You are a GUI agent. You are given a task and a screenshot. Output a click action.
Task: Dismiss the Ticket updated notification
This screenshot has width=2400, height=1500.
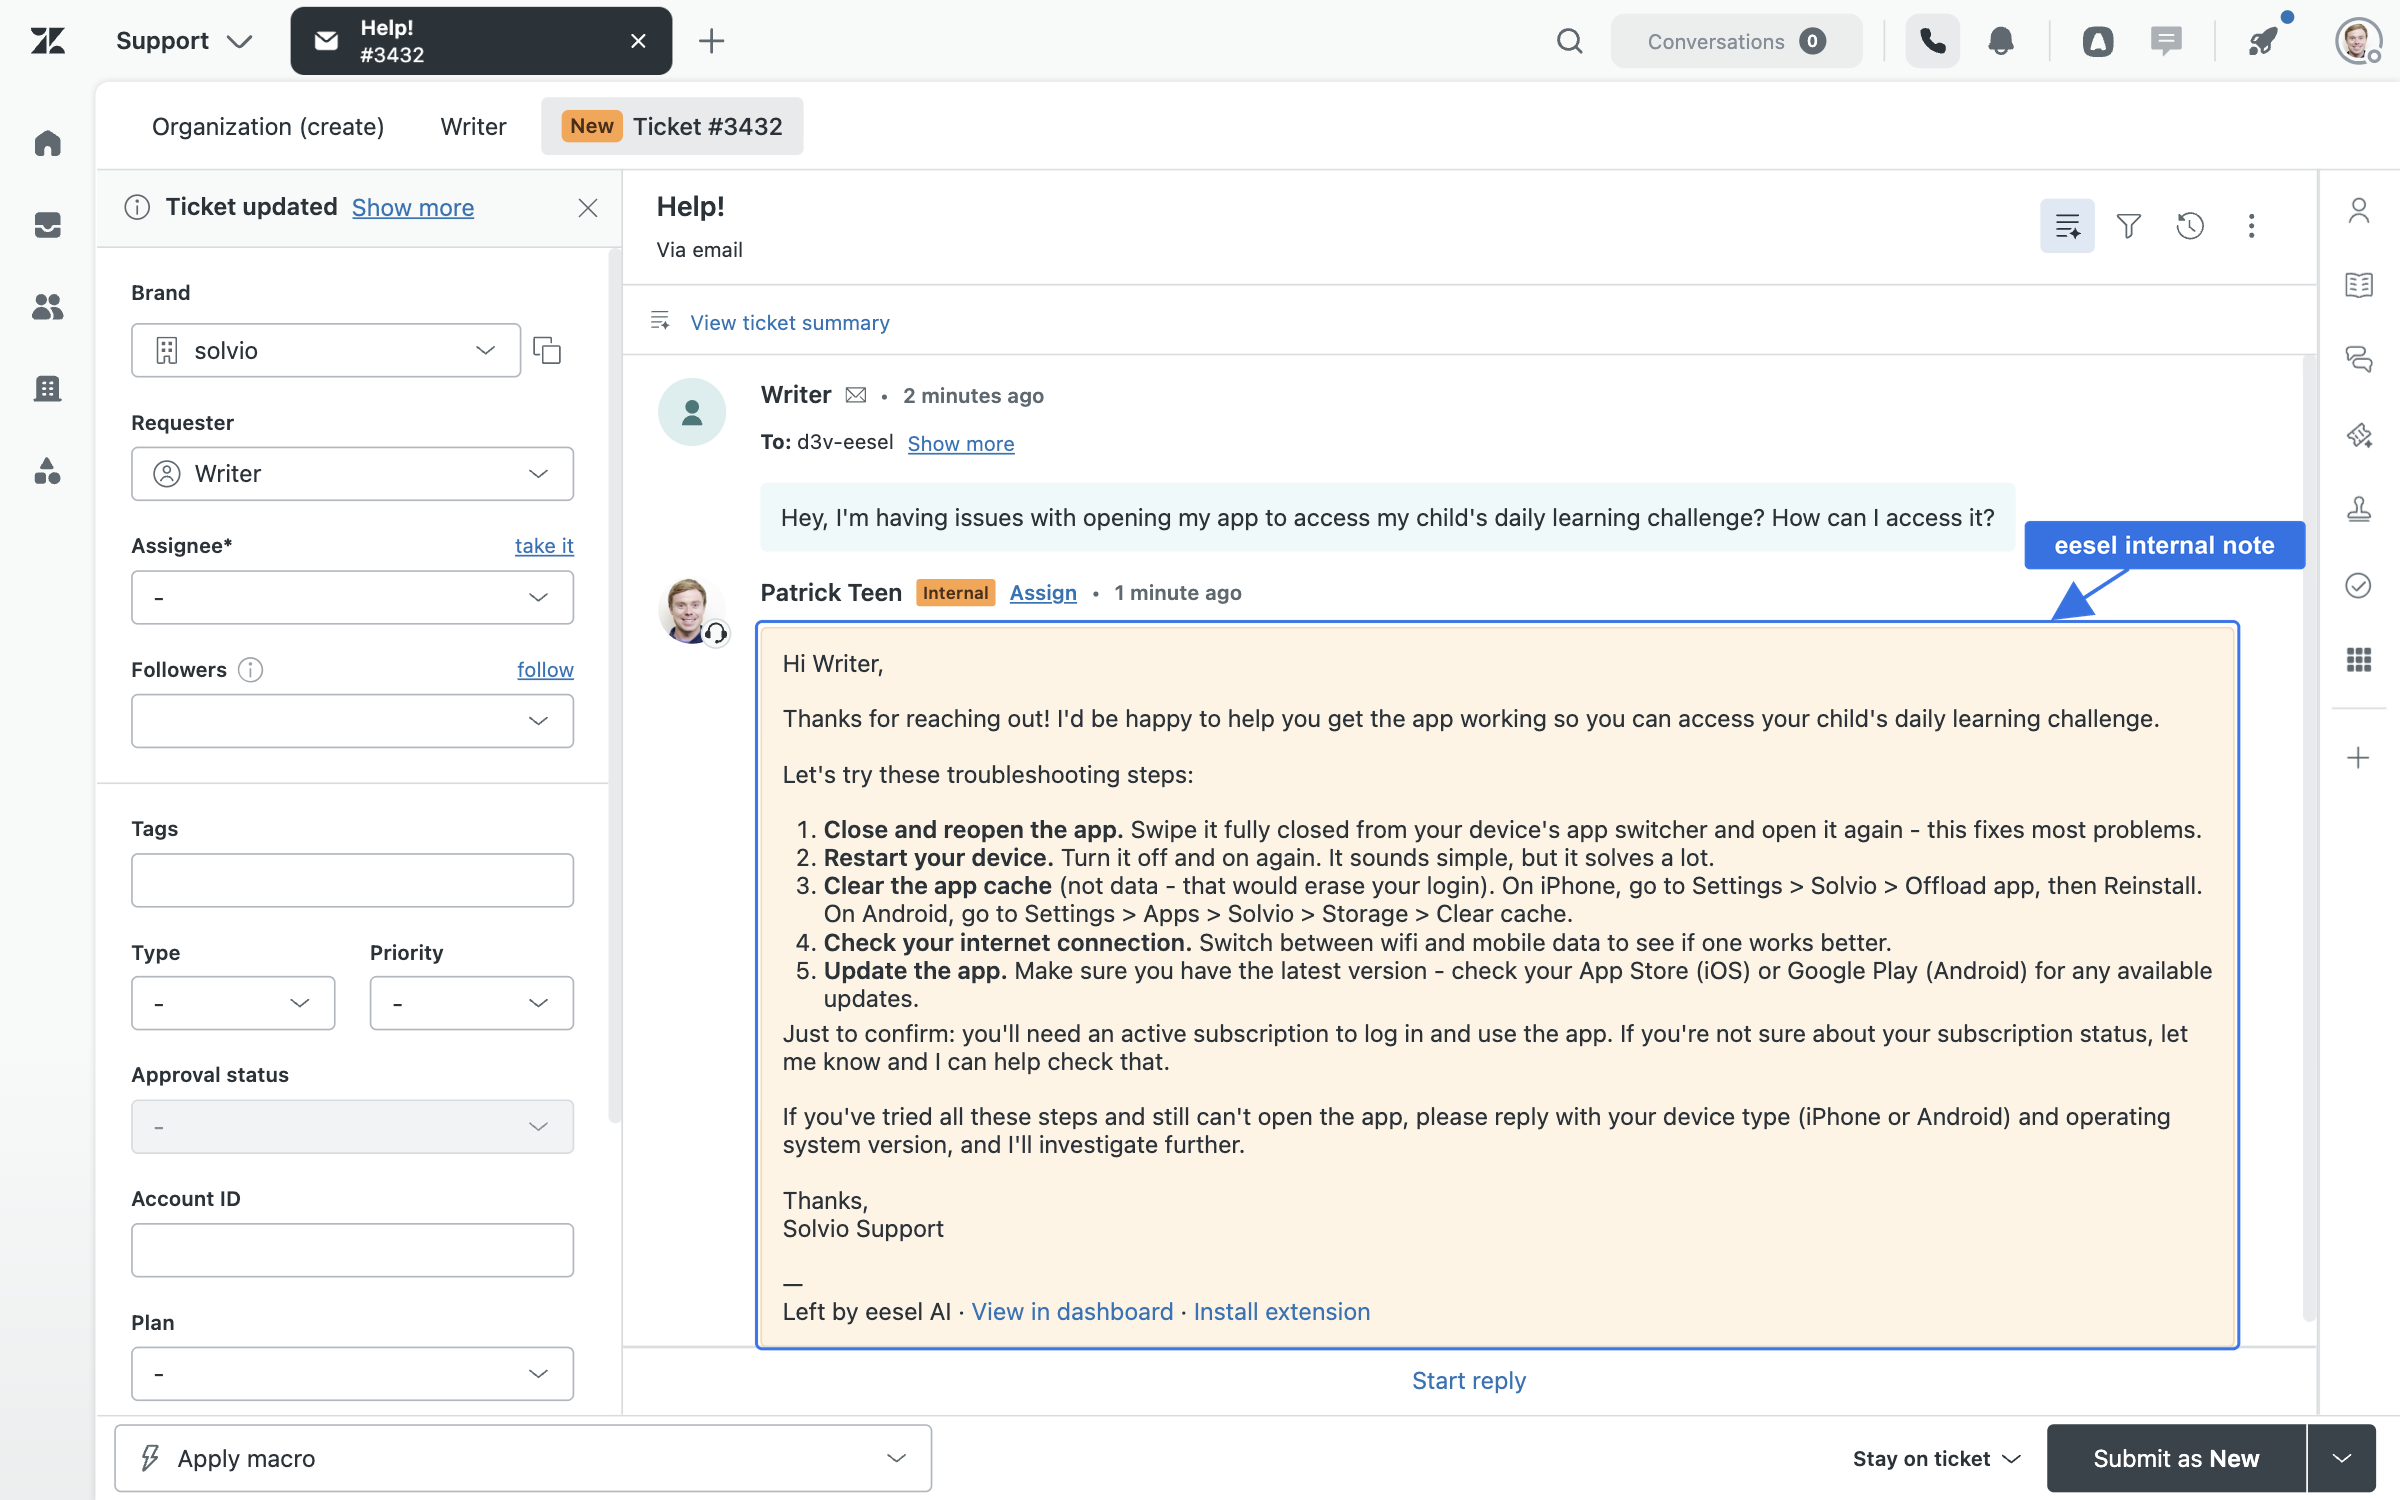(x=588, y=207)
